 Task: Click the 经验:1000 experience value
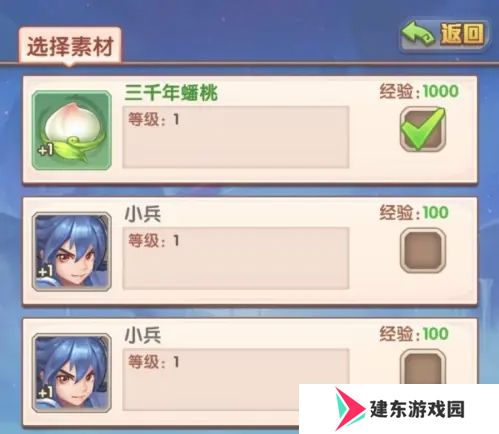click(x=419, y=91)
